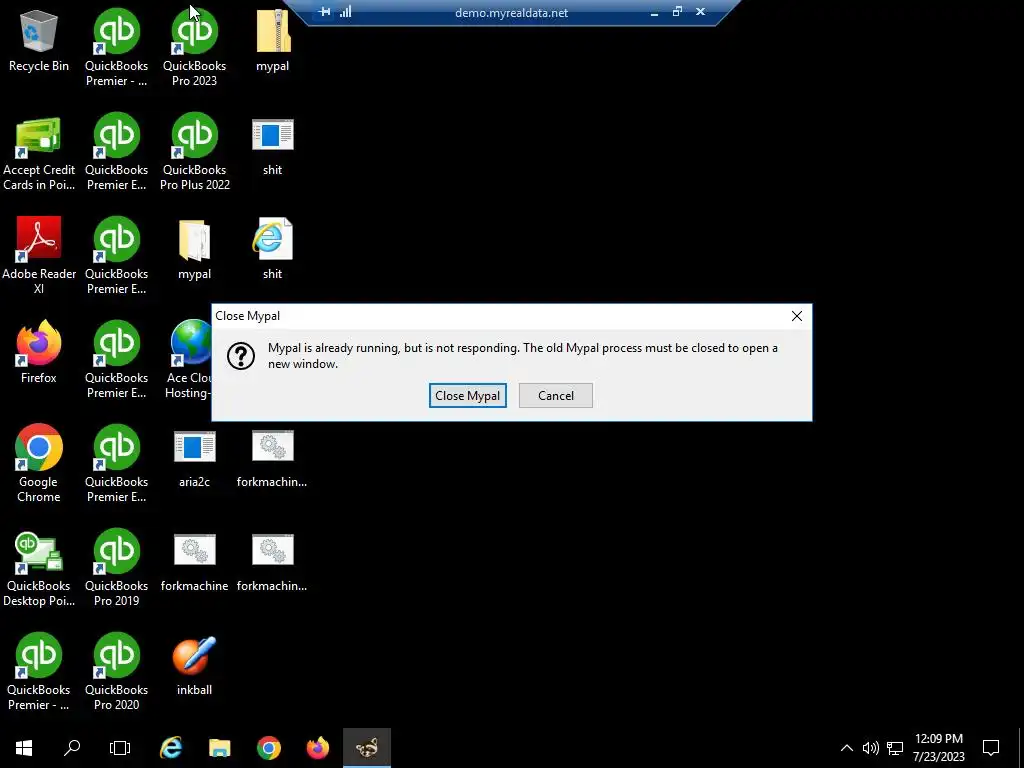
Task: Select the aria2c desktop icon
Action: 195,459
